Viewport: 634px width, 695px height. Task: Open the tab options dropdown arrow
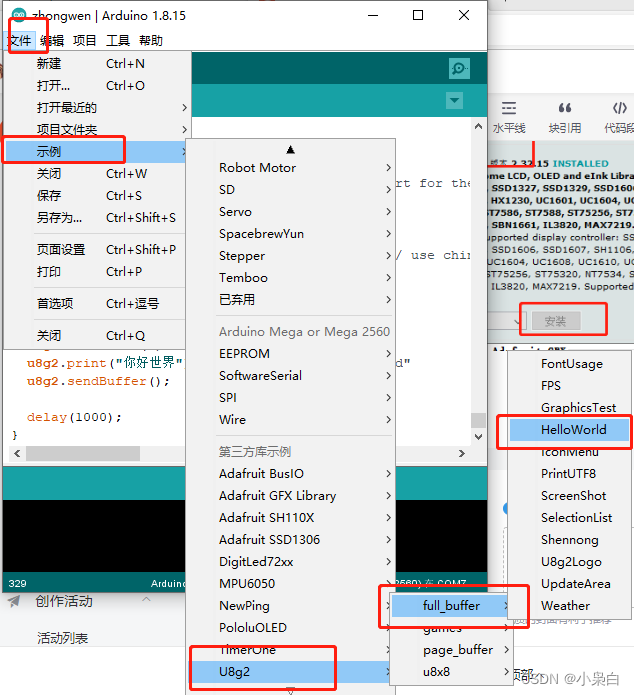click(454, 100)
